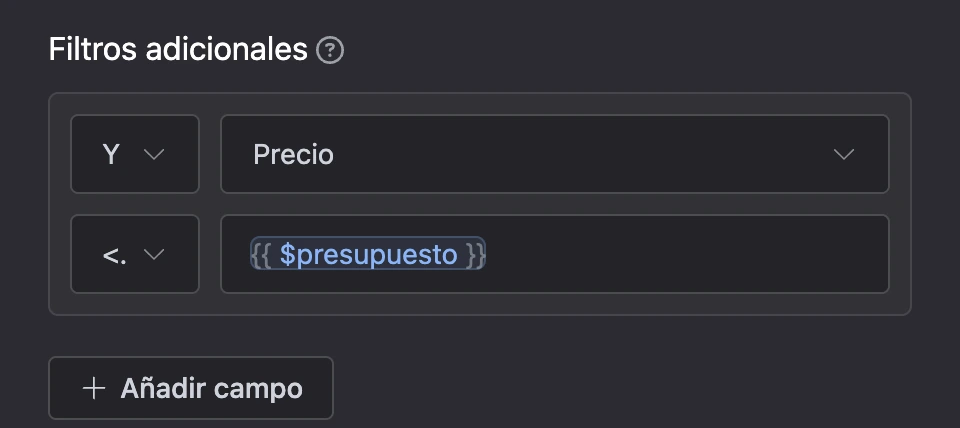
Task: Click the Añadir campo text label
Action: coord(211,388)
